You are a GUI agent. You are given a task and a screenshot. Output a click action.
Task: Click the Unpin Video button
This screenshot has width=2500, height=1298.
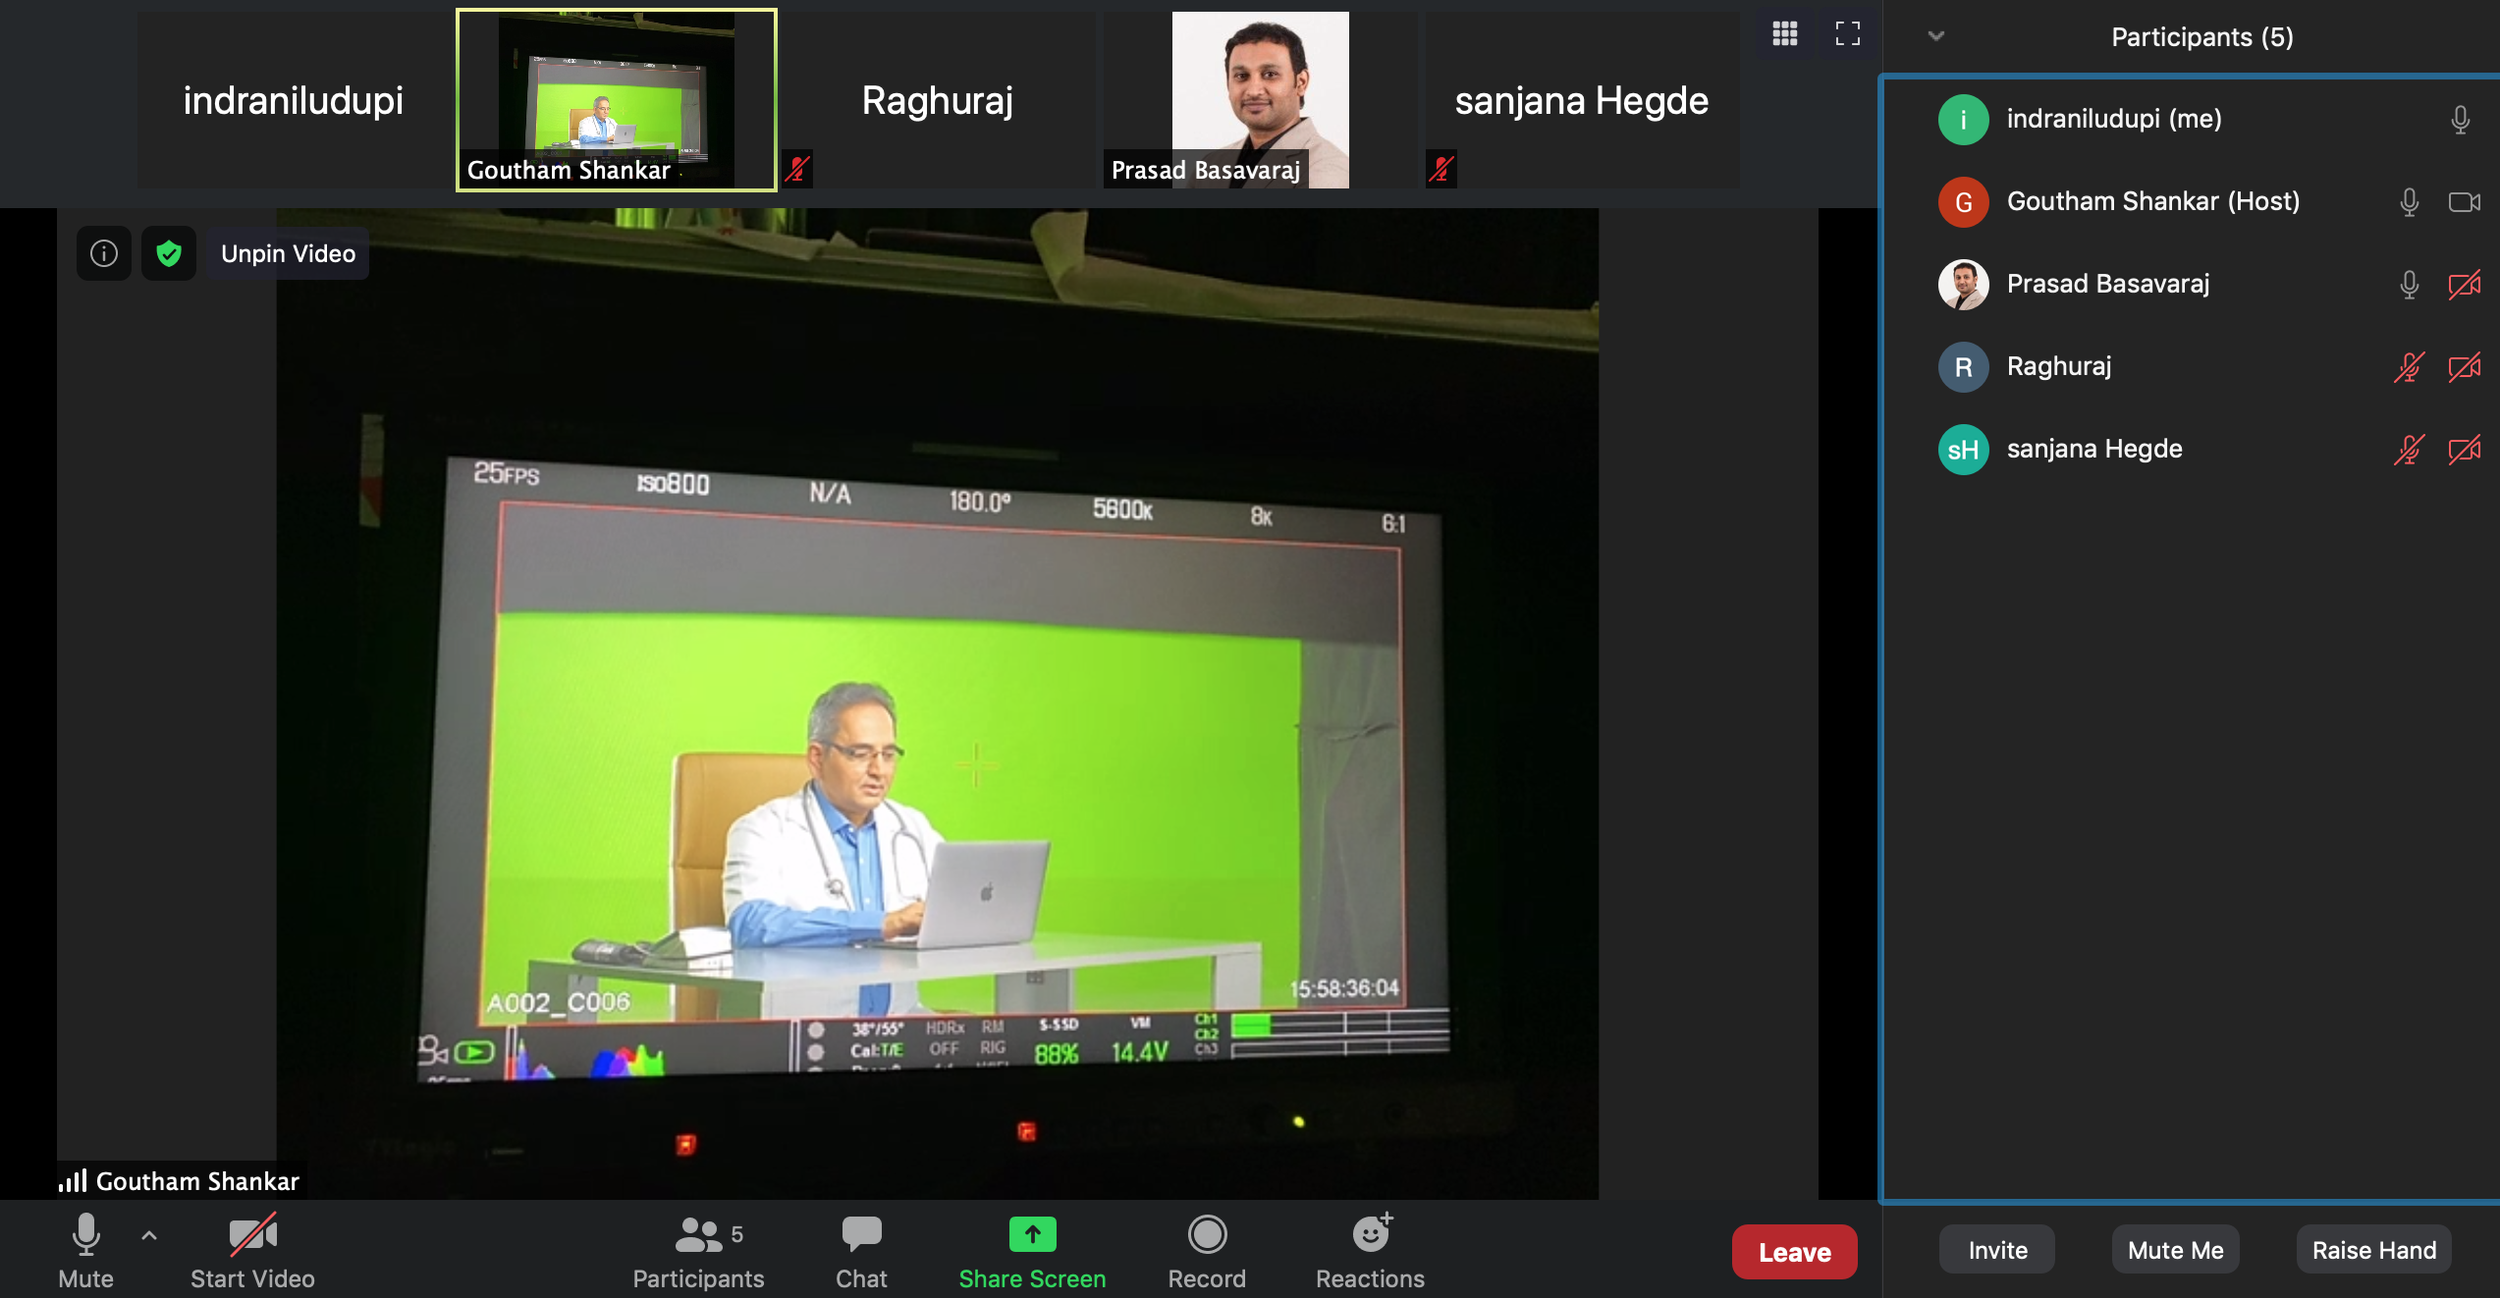288,254
